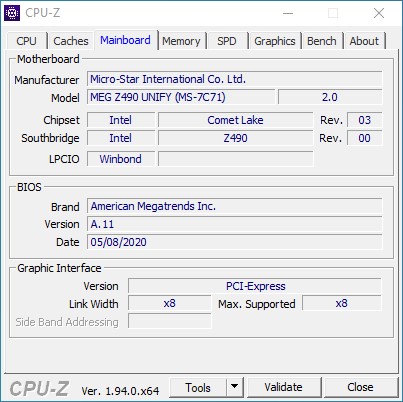Click the empty Side Band Addressing field
This screenshot has height=402, width=403.
click(170, 321)
